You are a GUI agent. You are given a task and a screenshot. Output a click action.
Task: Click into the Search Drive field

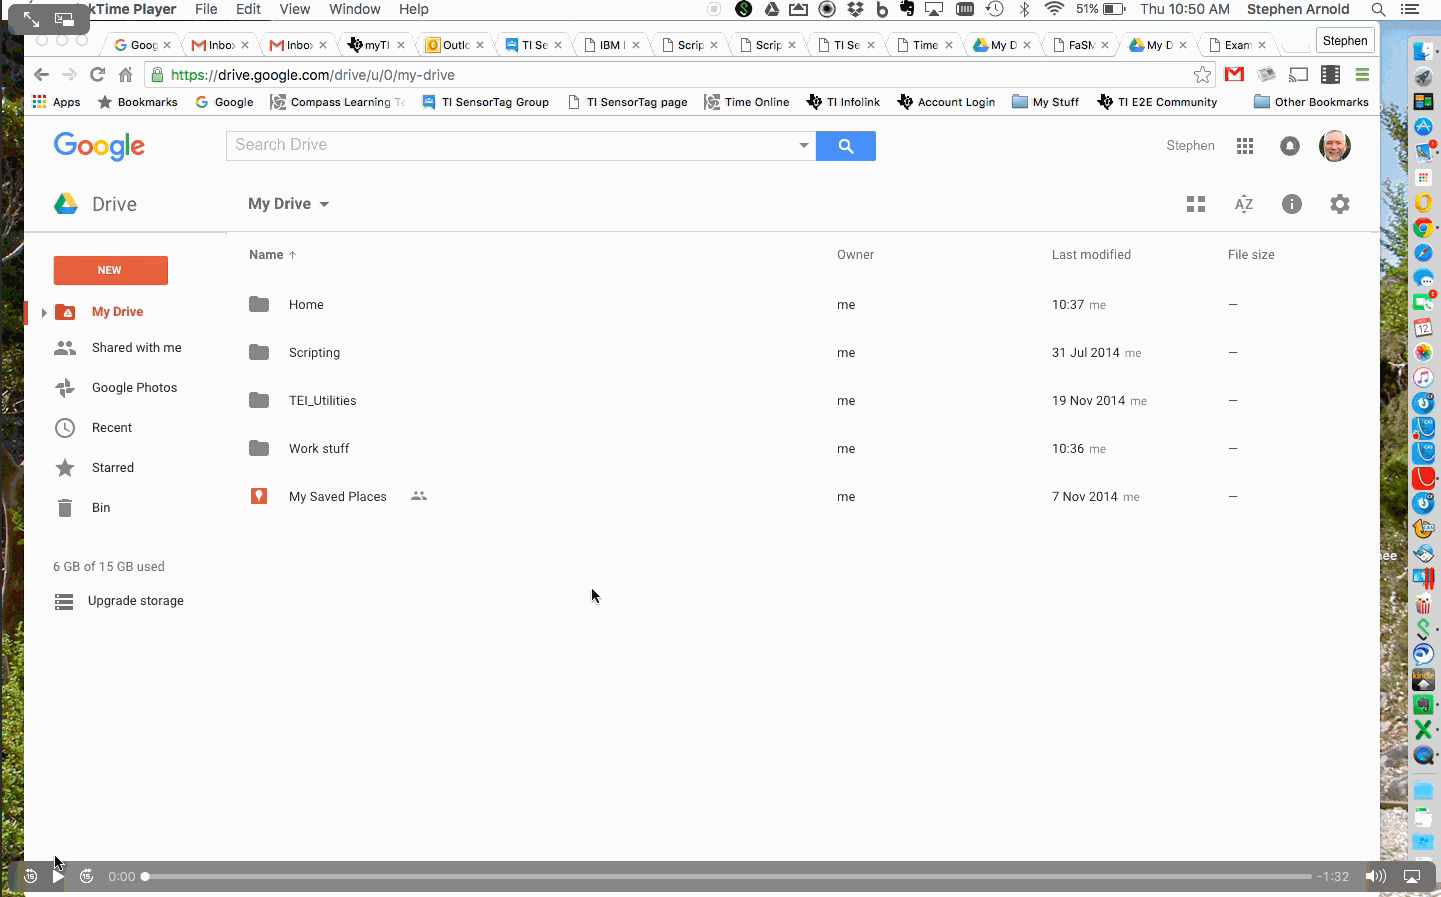510,146
